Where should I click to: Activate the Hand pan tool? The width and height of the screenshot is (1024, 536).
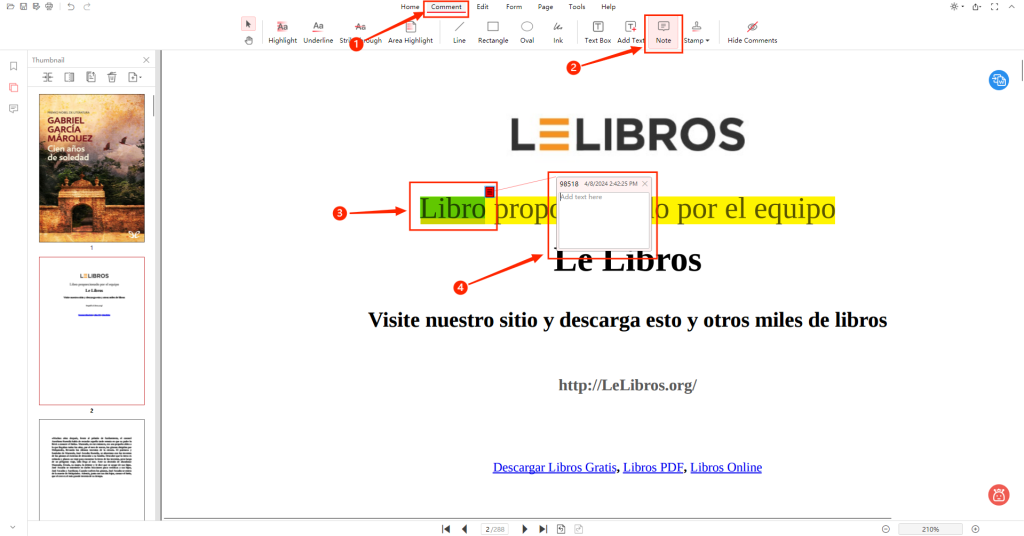[248, 40]
